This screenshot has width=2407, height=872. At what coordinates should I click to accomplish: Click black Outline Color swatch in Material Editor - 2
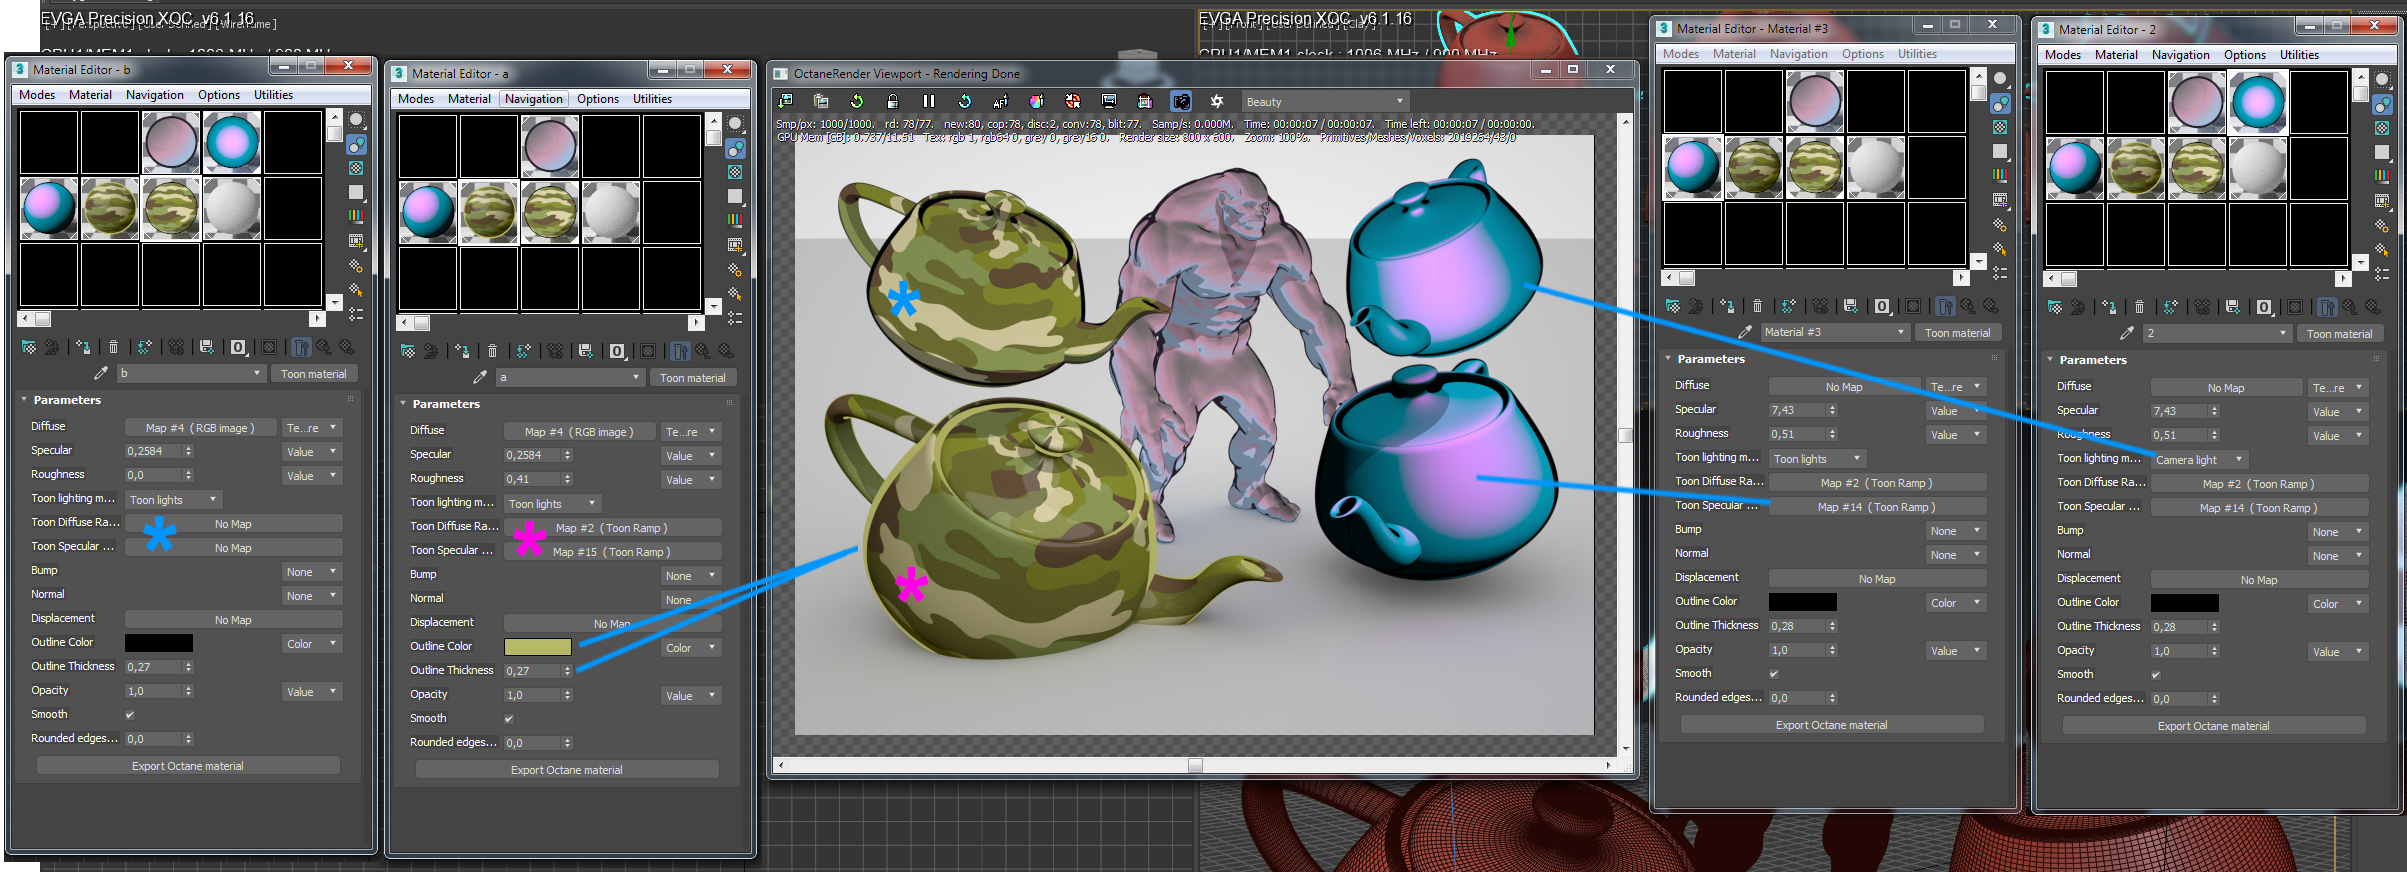2185,603
